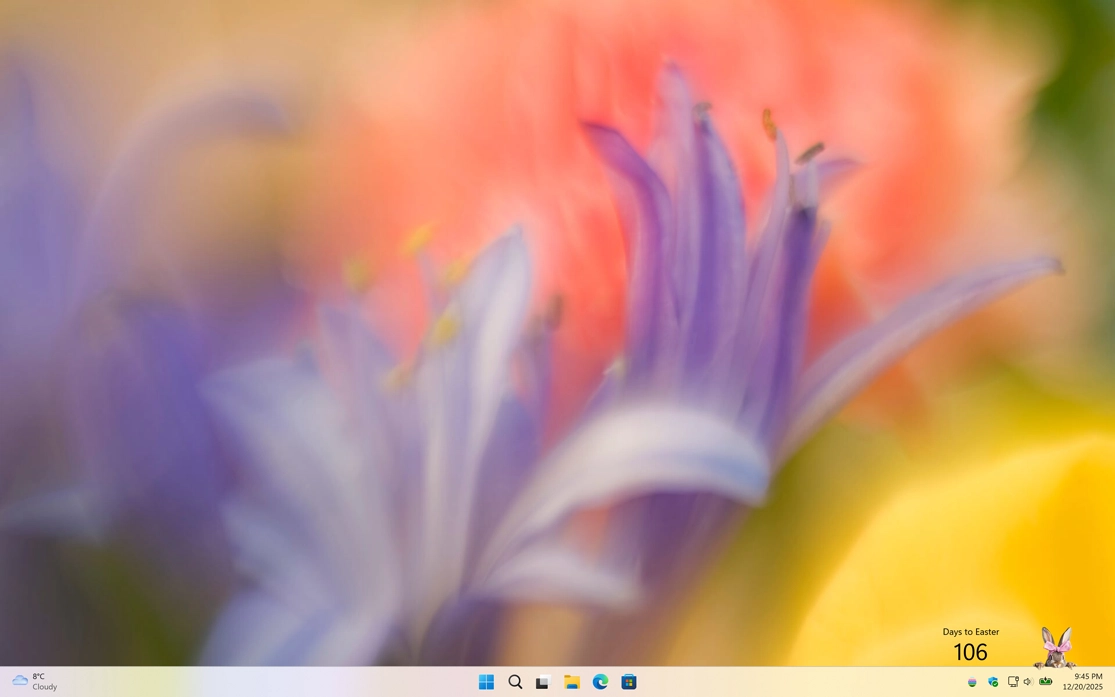Image resolution: width=1115 pixels, height=697 pixels.
Task: Open Microsoft Store app
Action: [x=629, y=682]
